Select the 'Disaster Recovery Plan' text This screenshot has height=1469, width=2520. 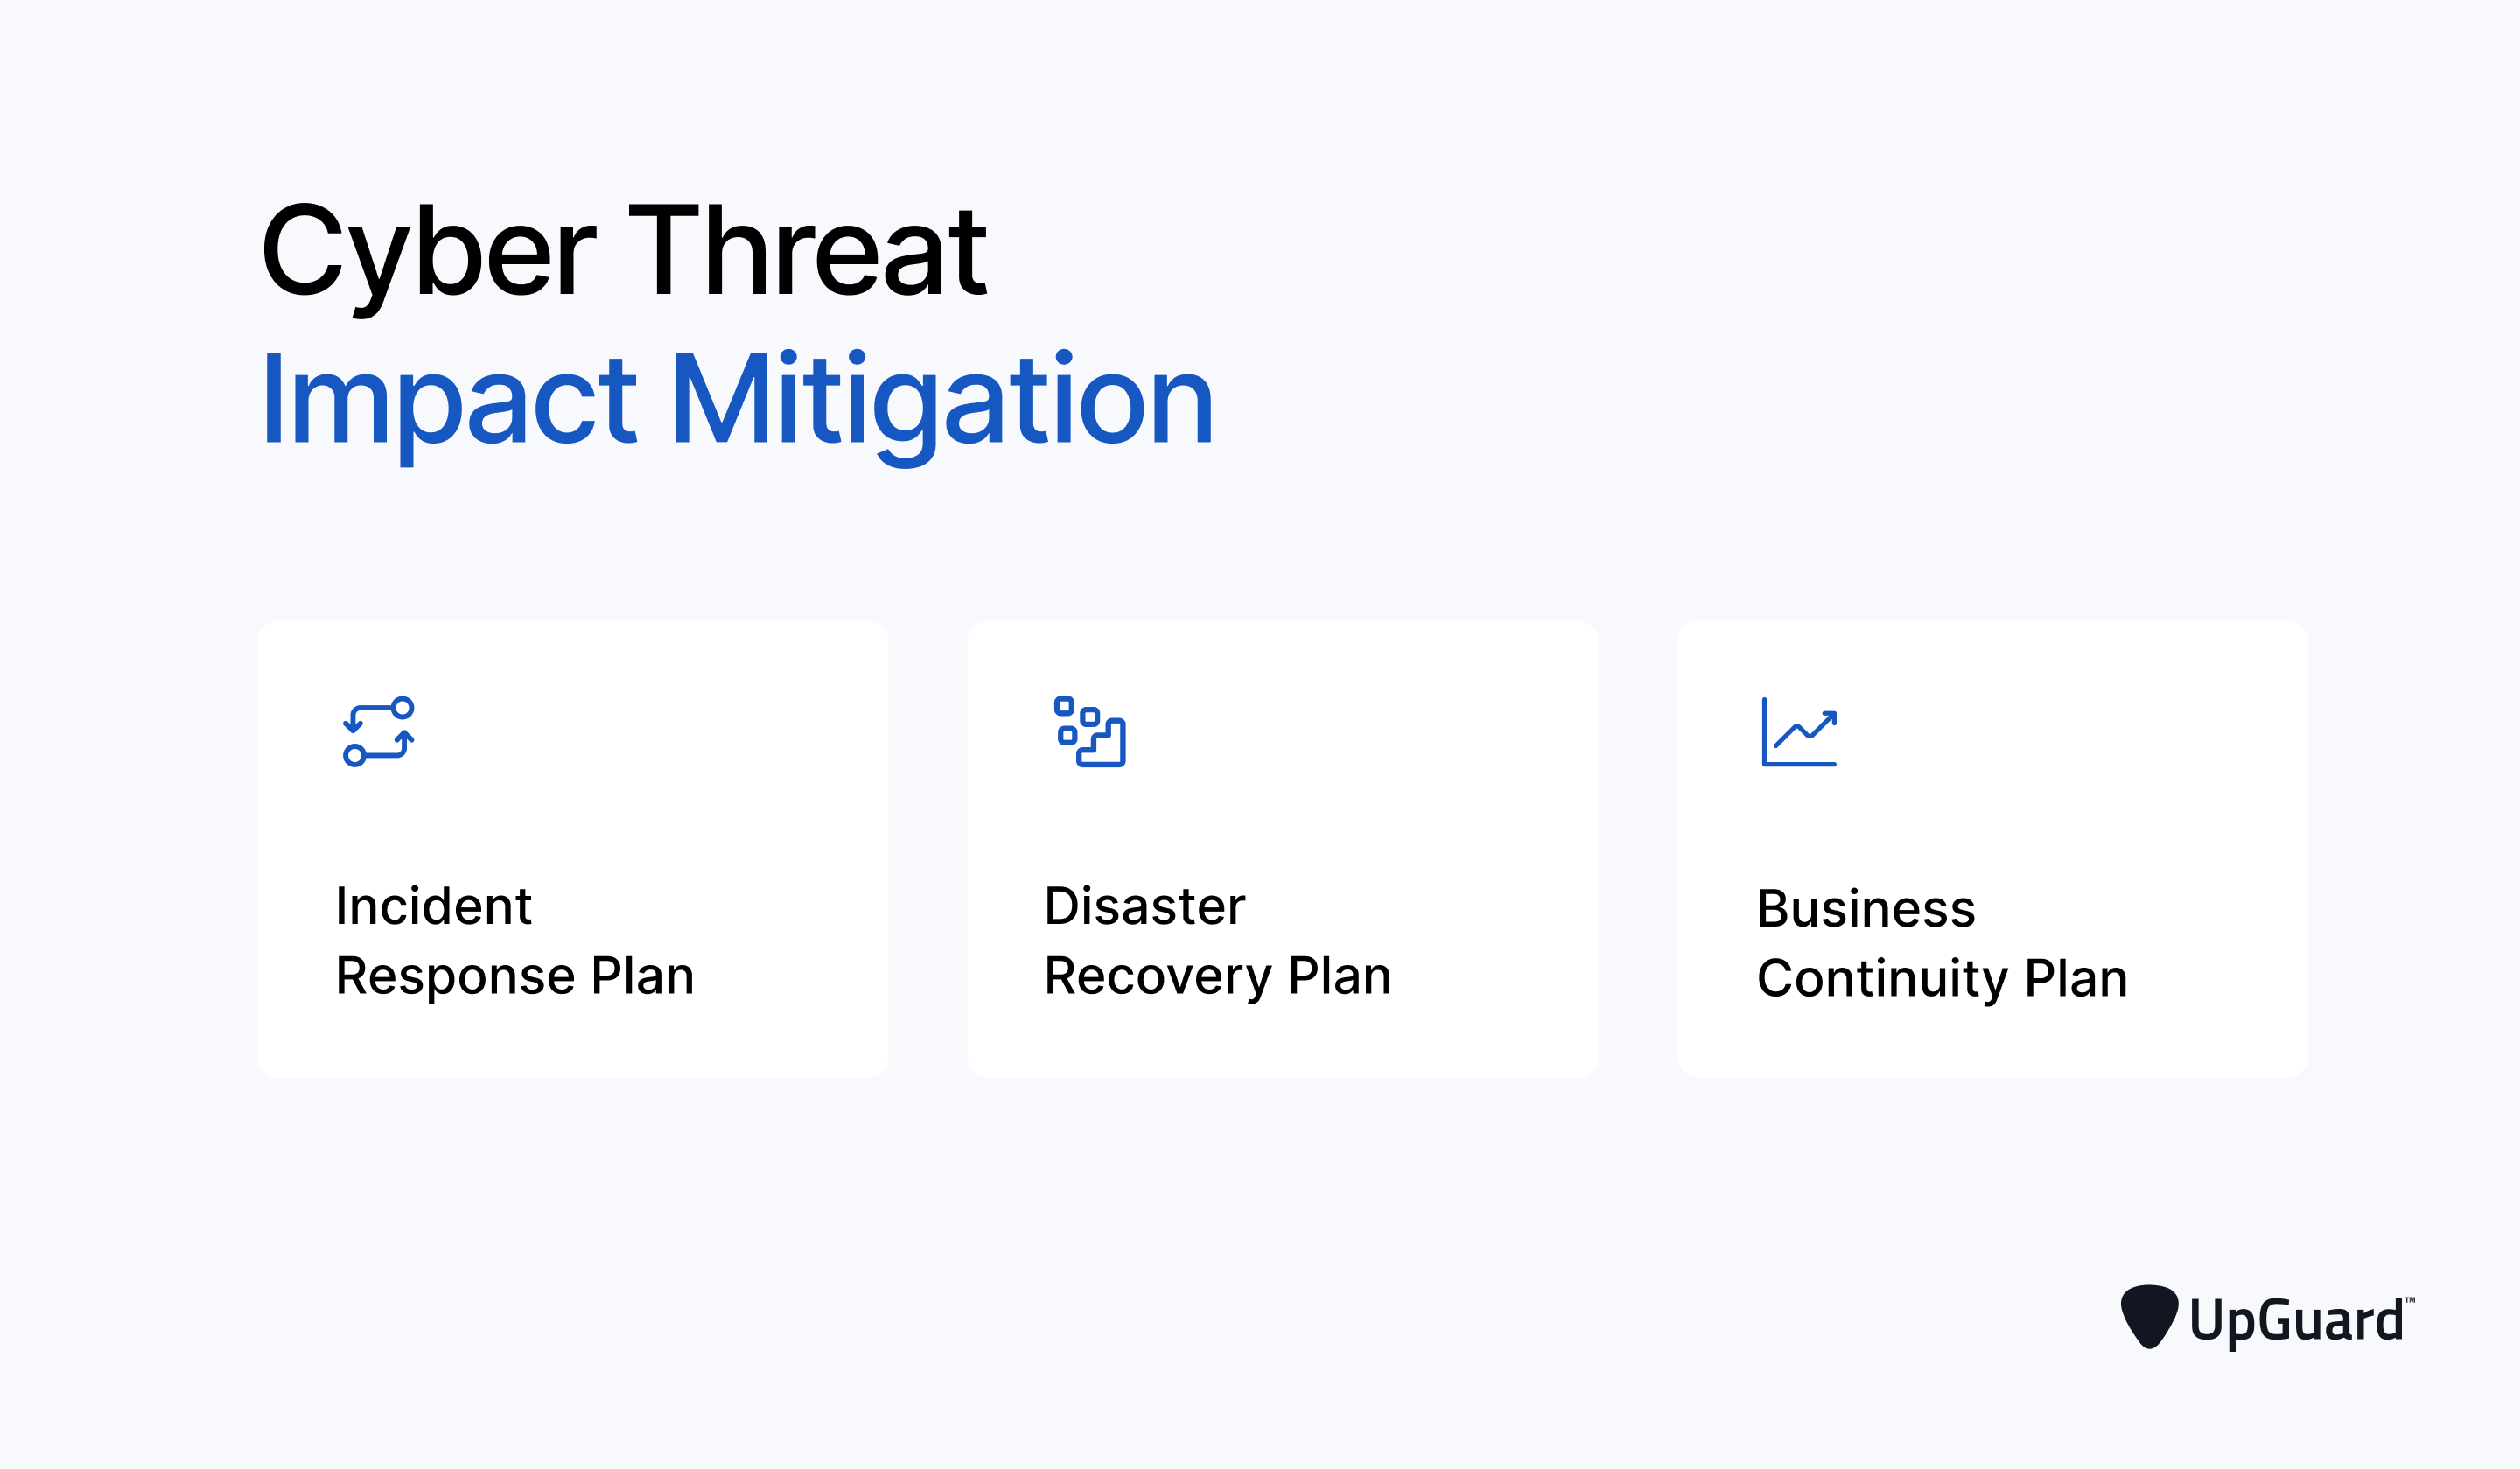[1218, 942]
